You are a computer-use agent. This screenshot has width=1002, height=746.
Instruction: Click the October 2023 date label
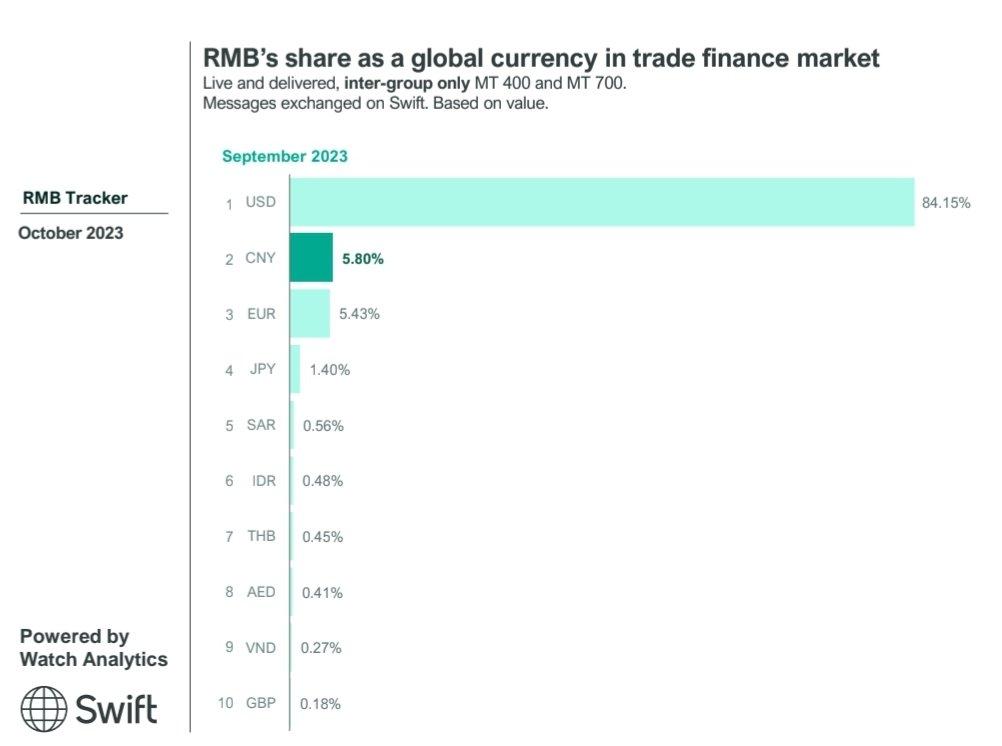pyautogui.click(x=71, y=233)
